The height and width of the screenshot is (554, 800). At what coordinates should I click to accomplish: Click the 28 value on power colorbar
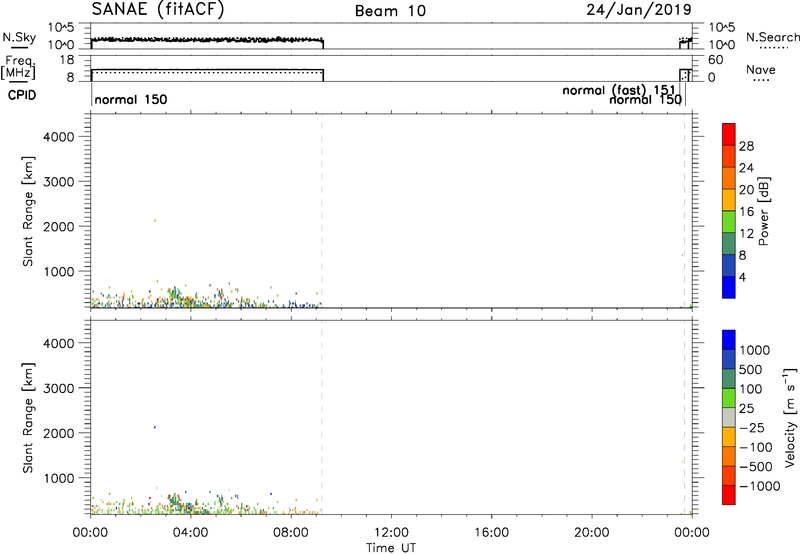click(746, 146)
